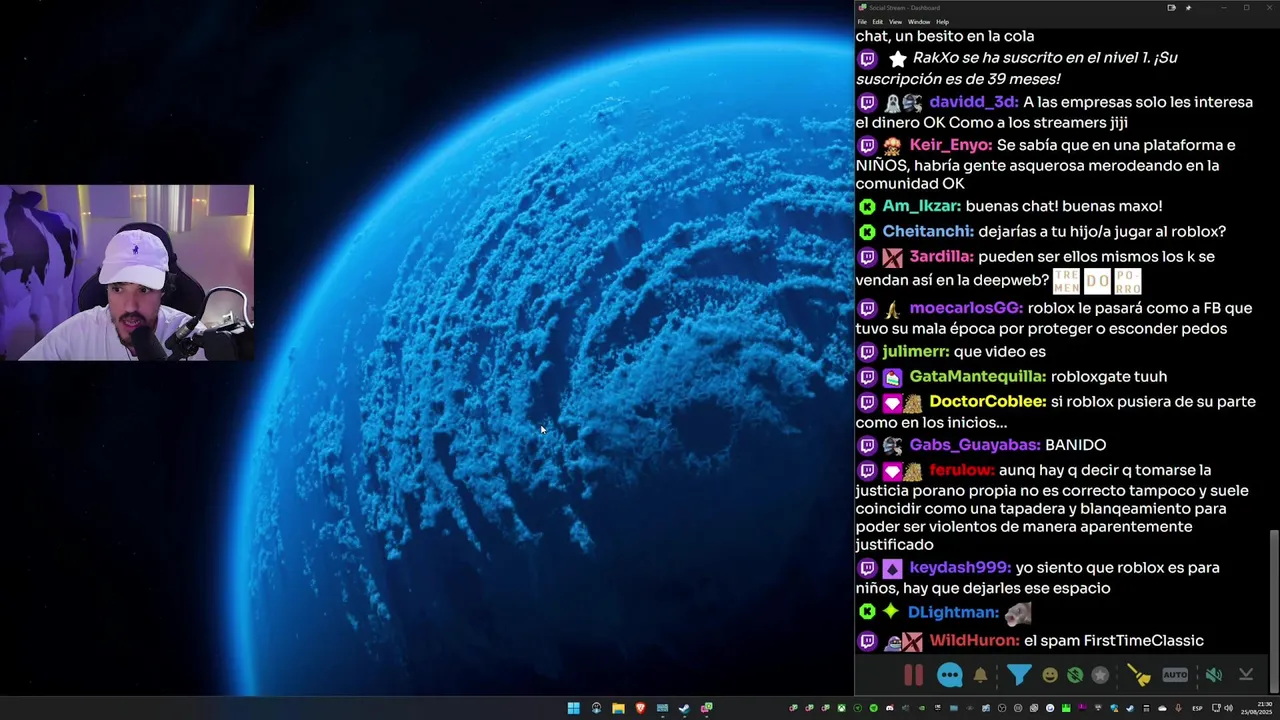Click the blue chat bubble icon
Image resolution: width=1280 pixels, height=720 pixels.
pyautogui.click(x=949, y=675)
